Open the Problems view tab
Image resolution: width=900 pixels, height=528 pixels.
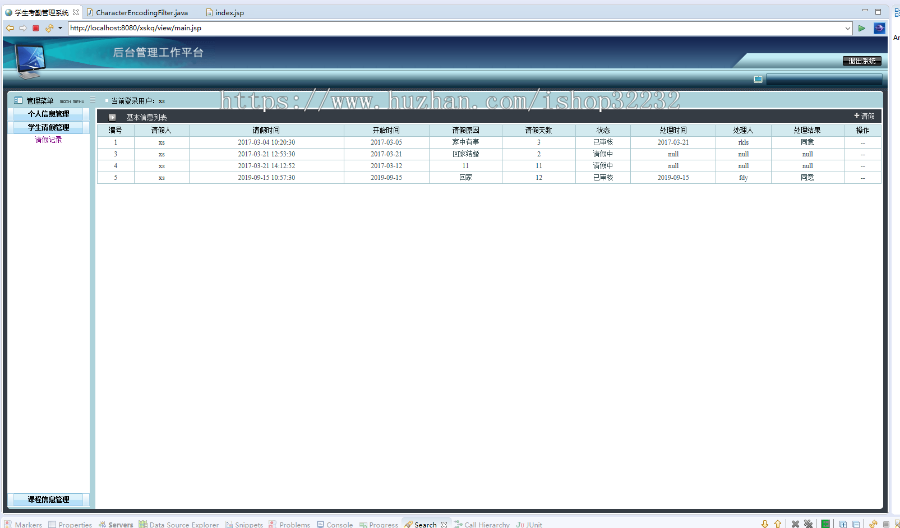289,524
